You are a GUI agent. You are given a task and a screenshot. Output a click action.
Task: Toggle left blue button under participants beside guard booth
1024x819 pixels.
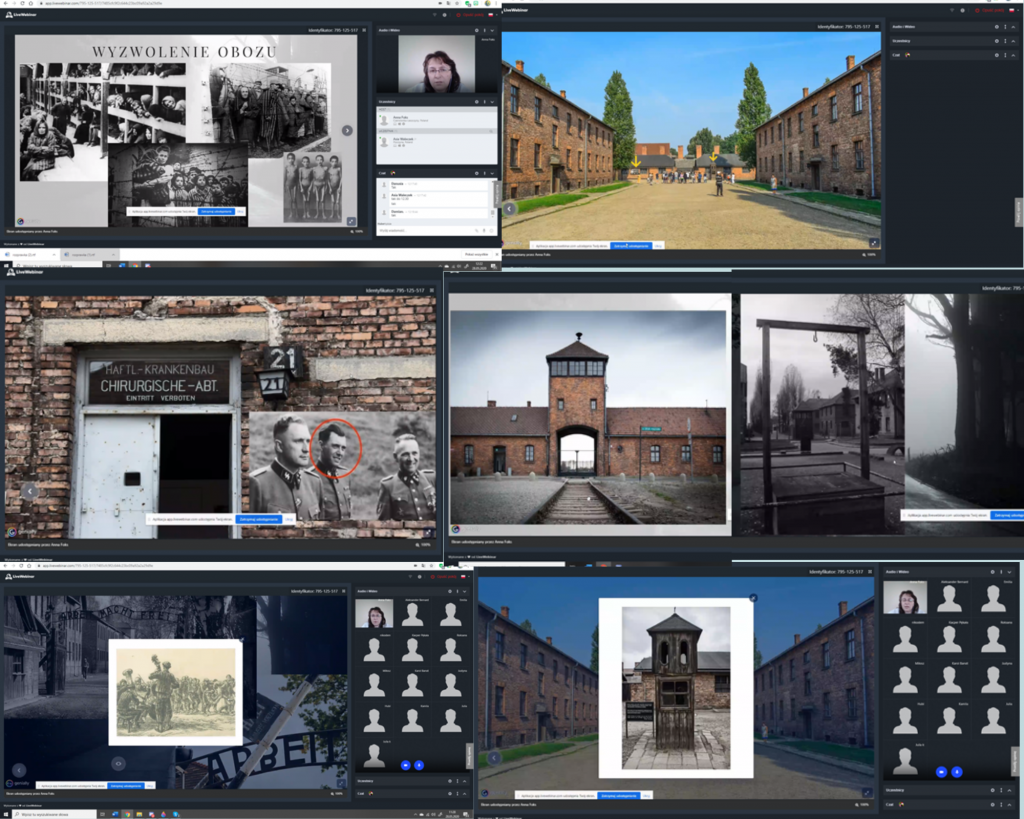point(941,772)
